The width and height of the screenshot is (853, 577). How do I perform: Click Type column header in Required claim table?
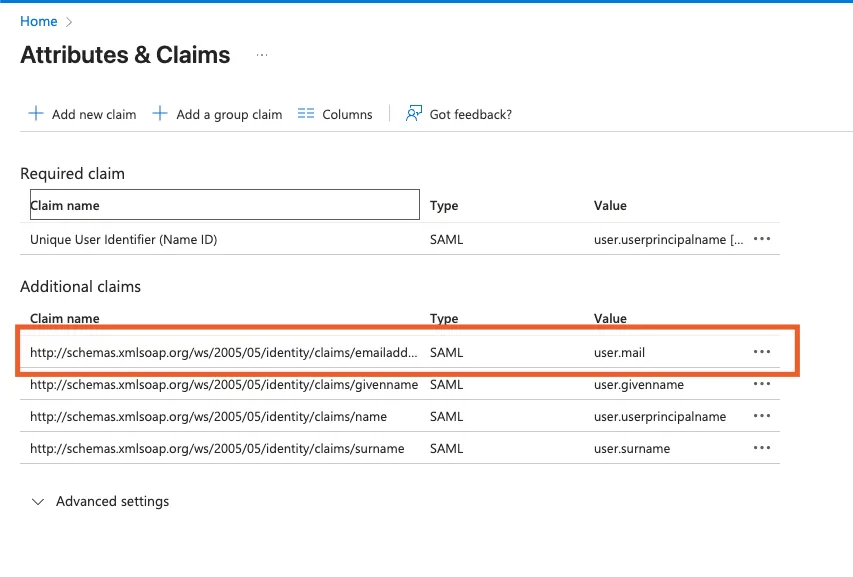[x=444, y=206]
